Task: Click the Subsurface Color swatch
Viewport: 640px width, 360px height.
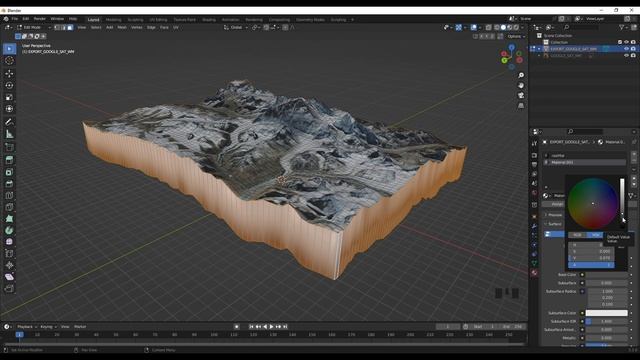Action: pyautogui.click(x=607, y=313)
